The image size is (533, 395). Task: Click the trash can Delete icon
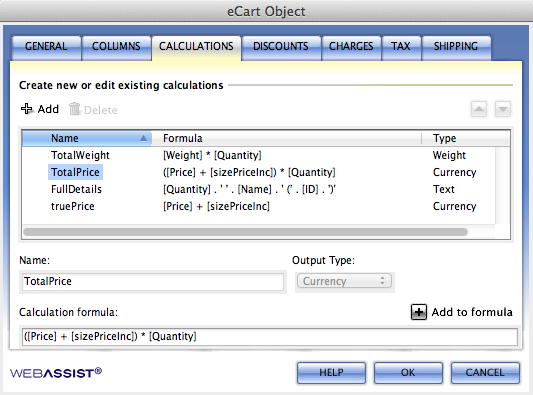[x=74, y=109]
